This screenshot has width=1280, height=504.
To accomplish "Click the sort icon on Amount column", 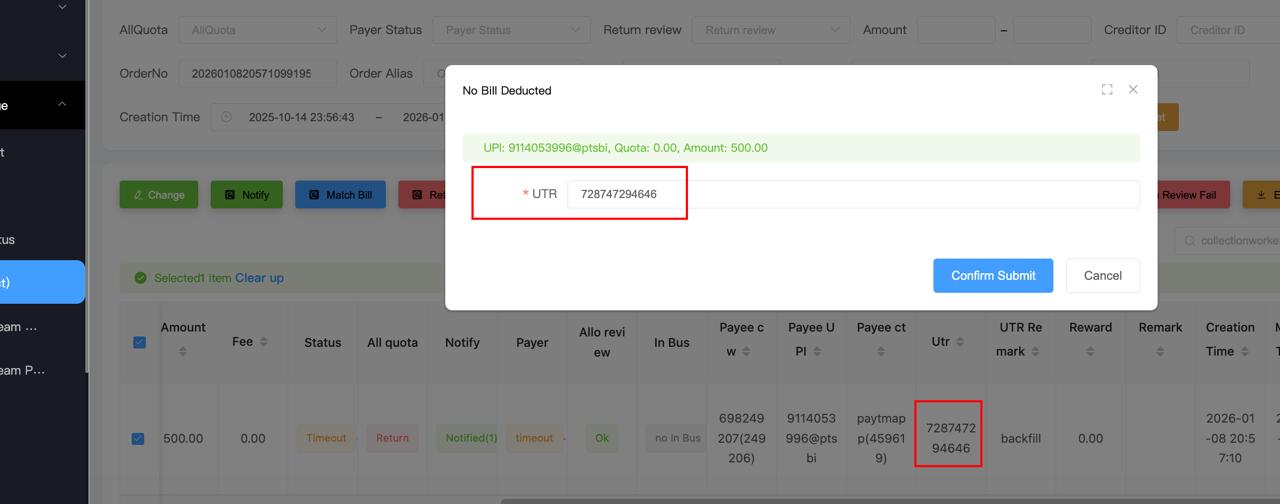I will 183,351.
